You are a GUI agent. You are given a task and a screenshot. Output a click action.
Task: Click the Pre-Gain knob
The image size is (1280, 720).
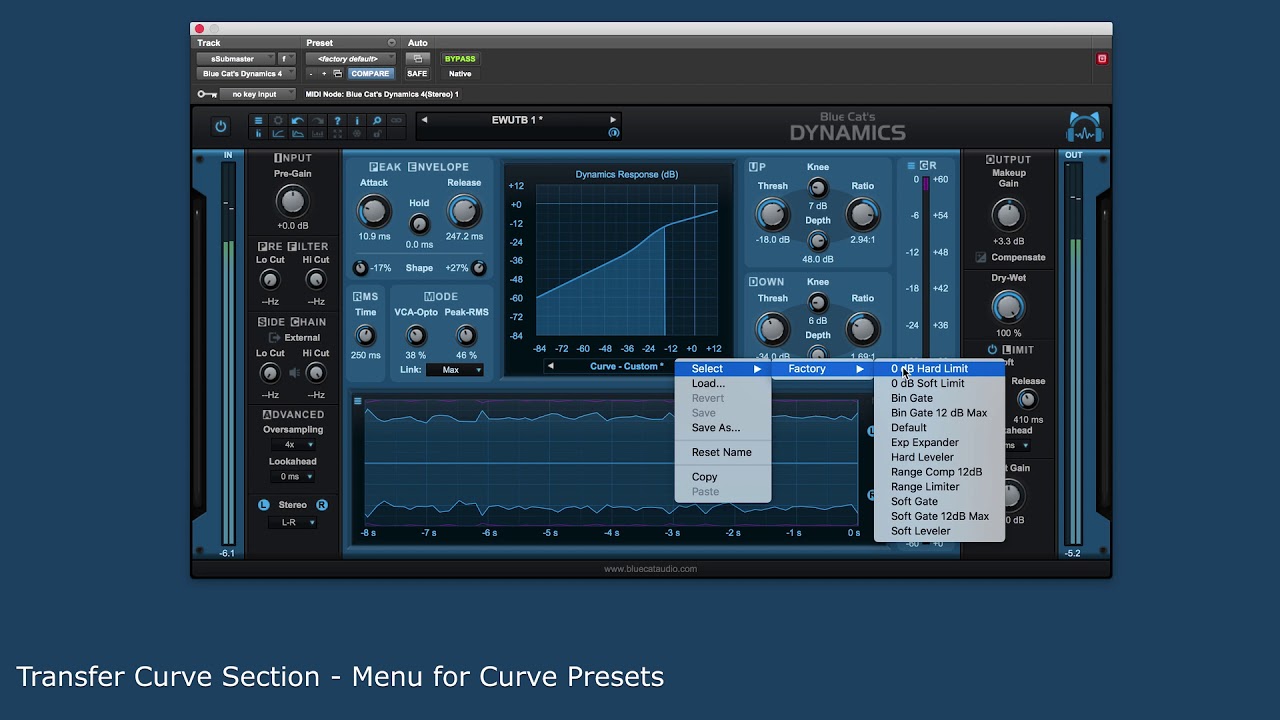coord(292,201)
